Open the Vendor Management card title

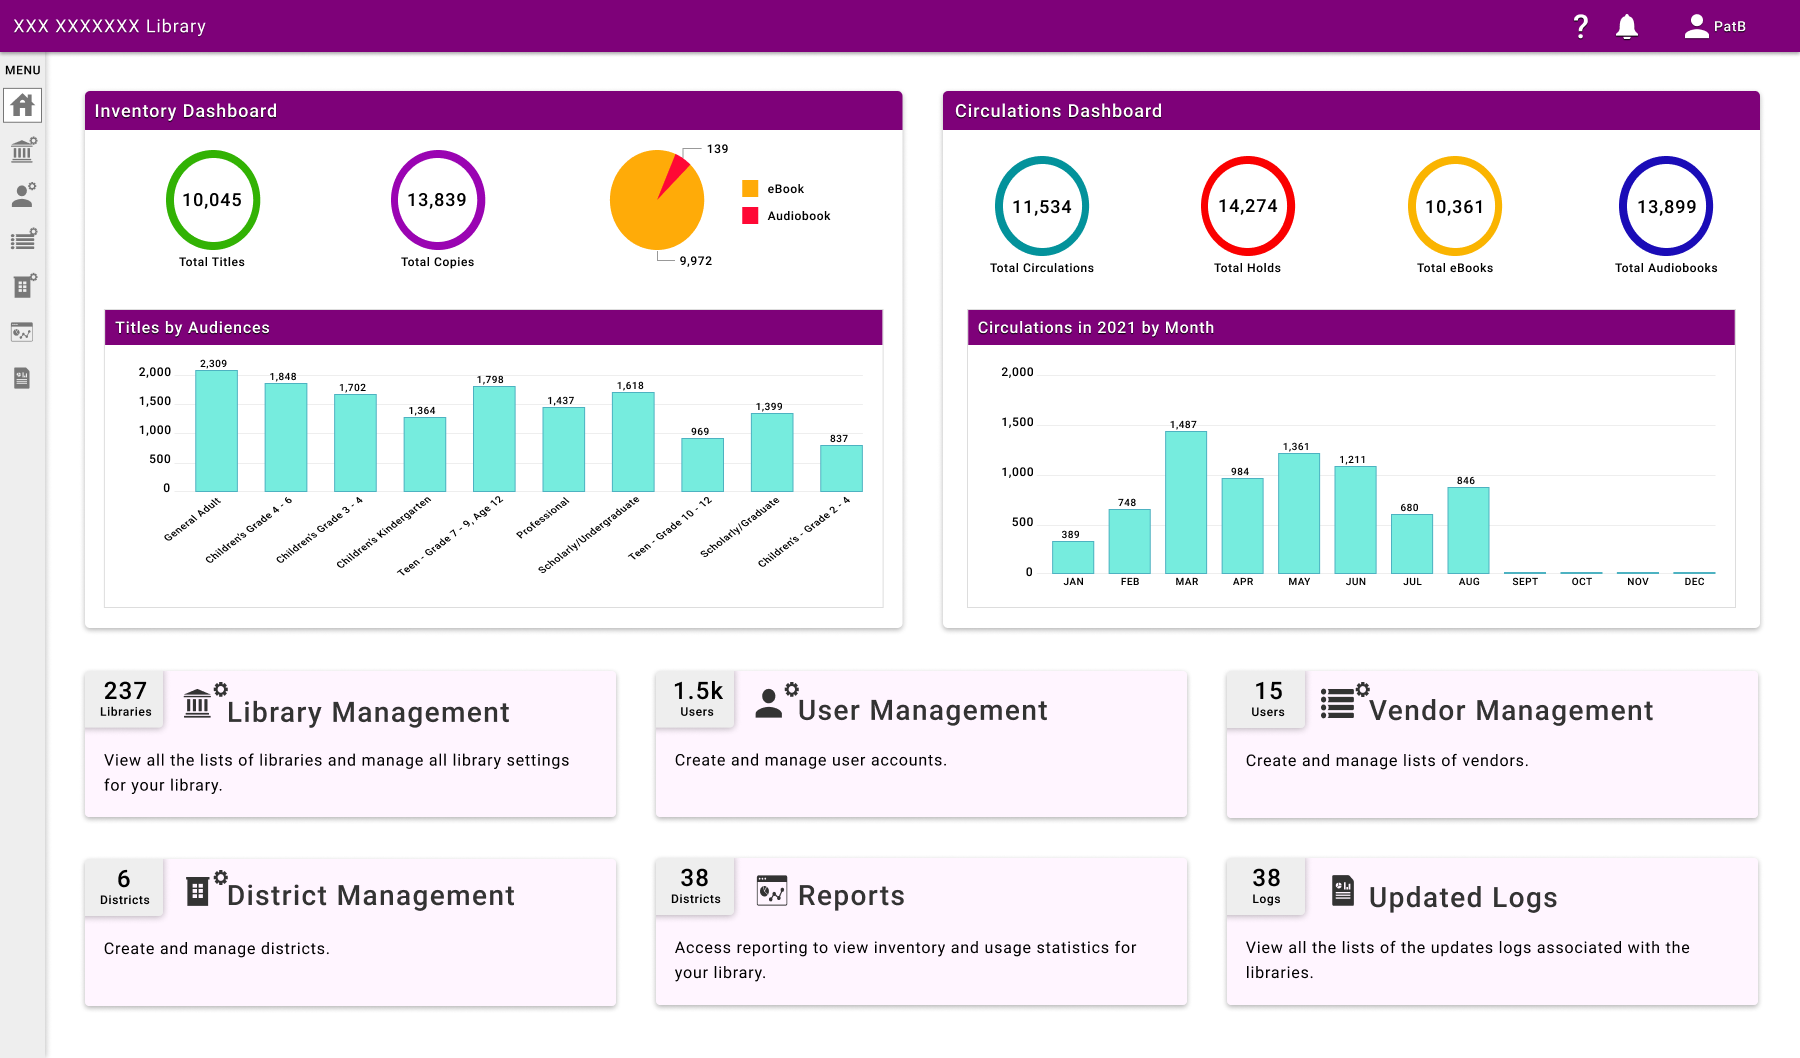pos(1510,710)
